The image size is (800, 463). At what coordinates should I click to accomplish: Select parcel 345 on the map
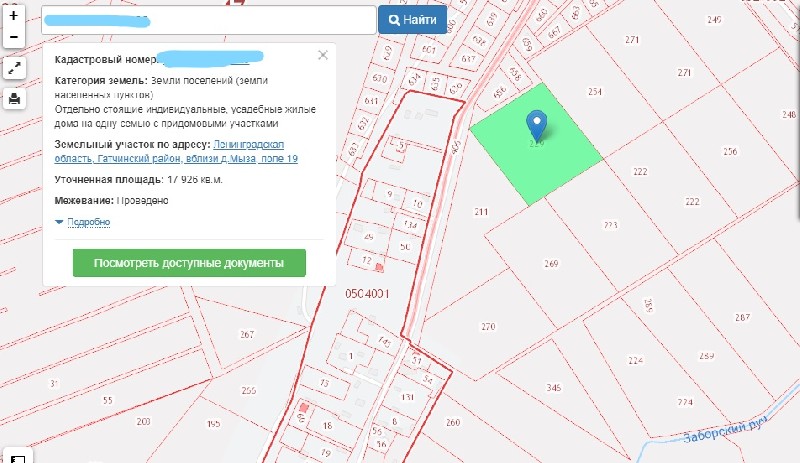tap(553, 387)
